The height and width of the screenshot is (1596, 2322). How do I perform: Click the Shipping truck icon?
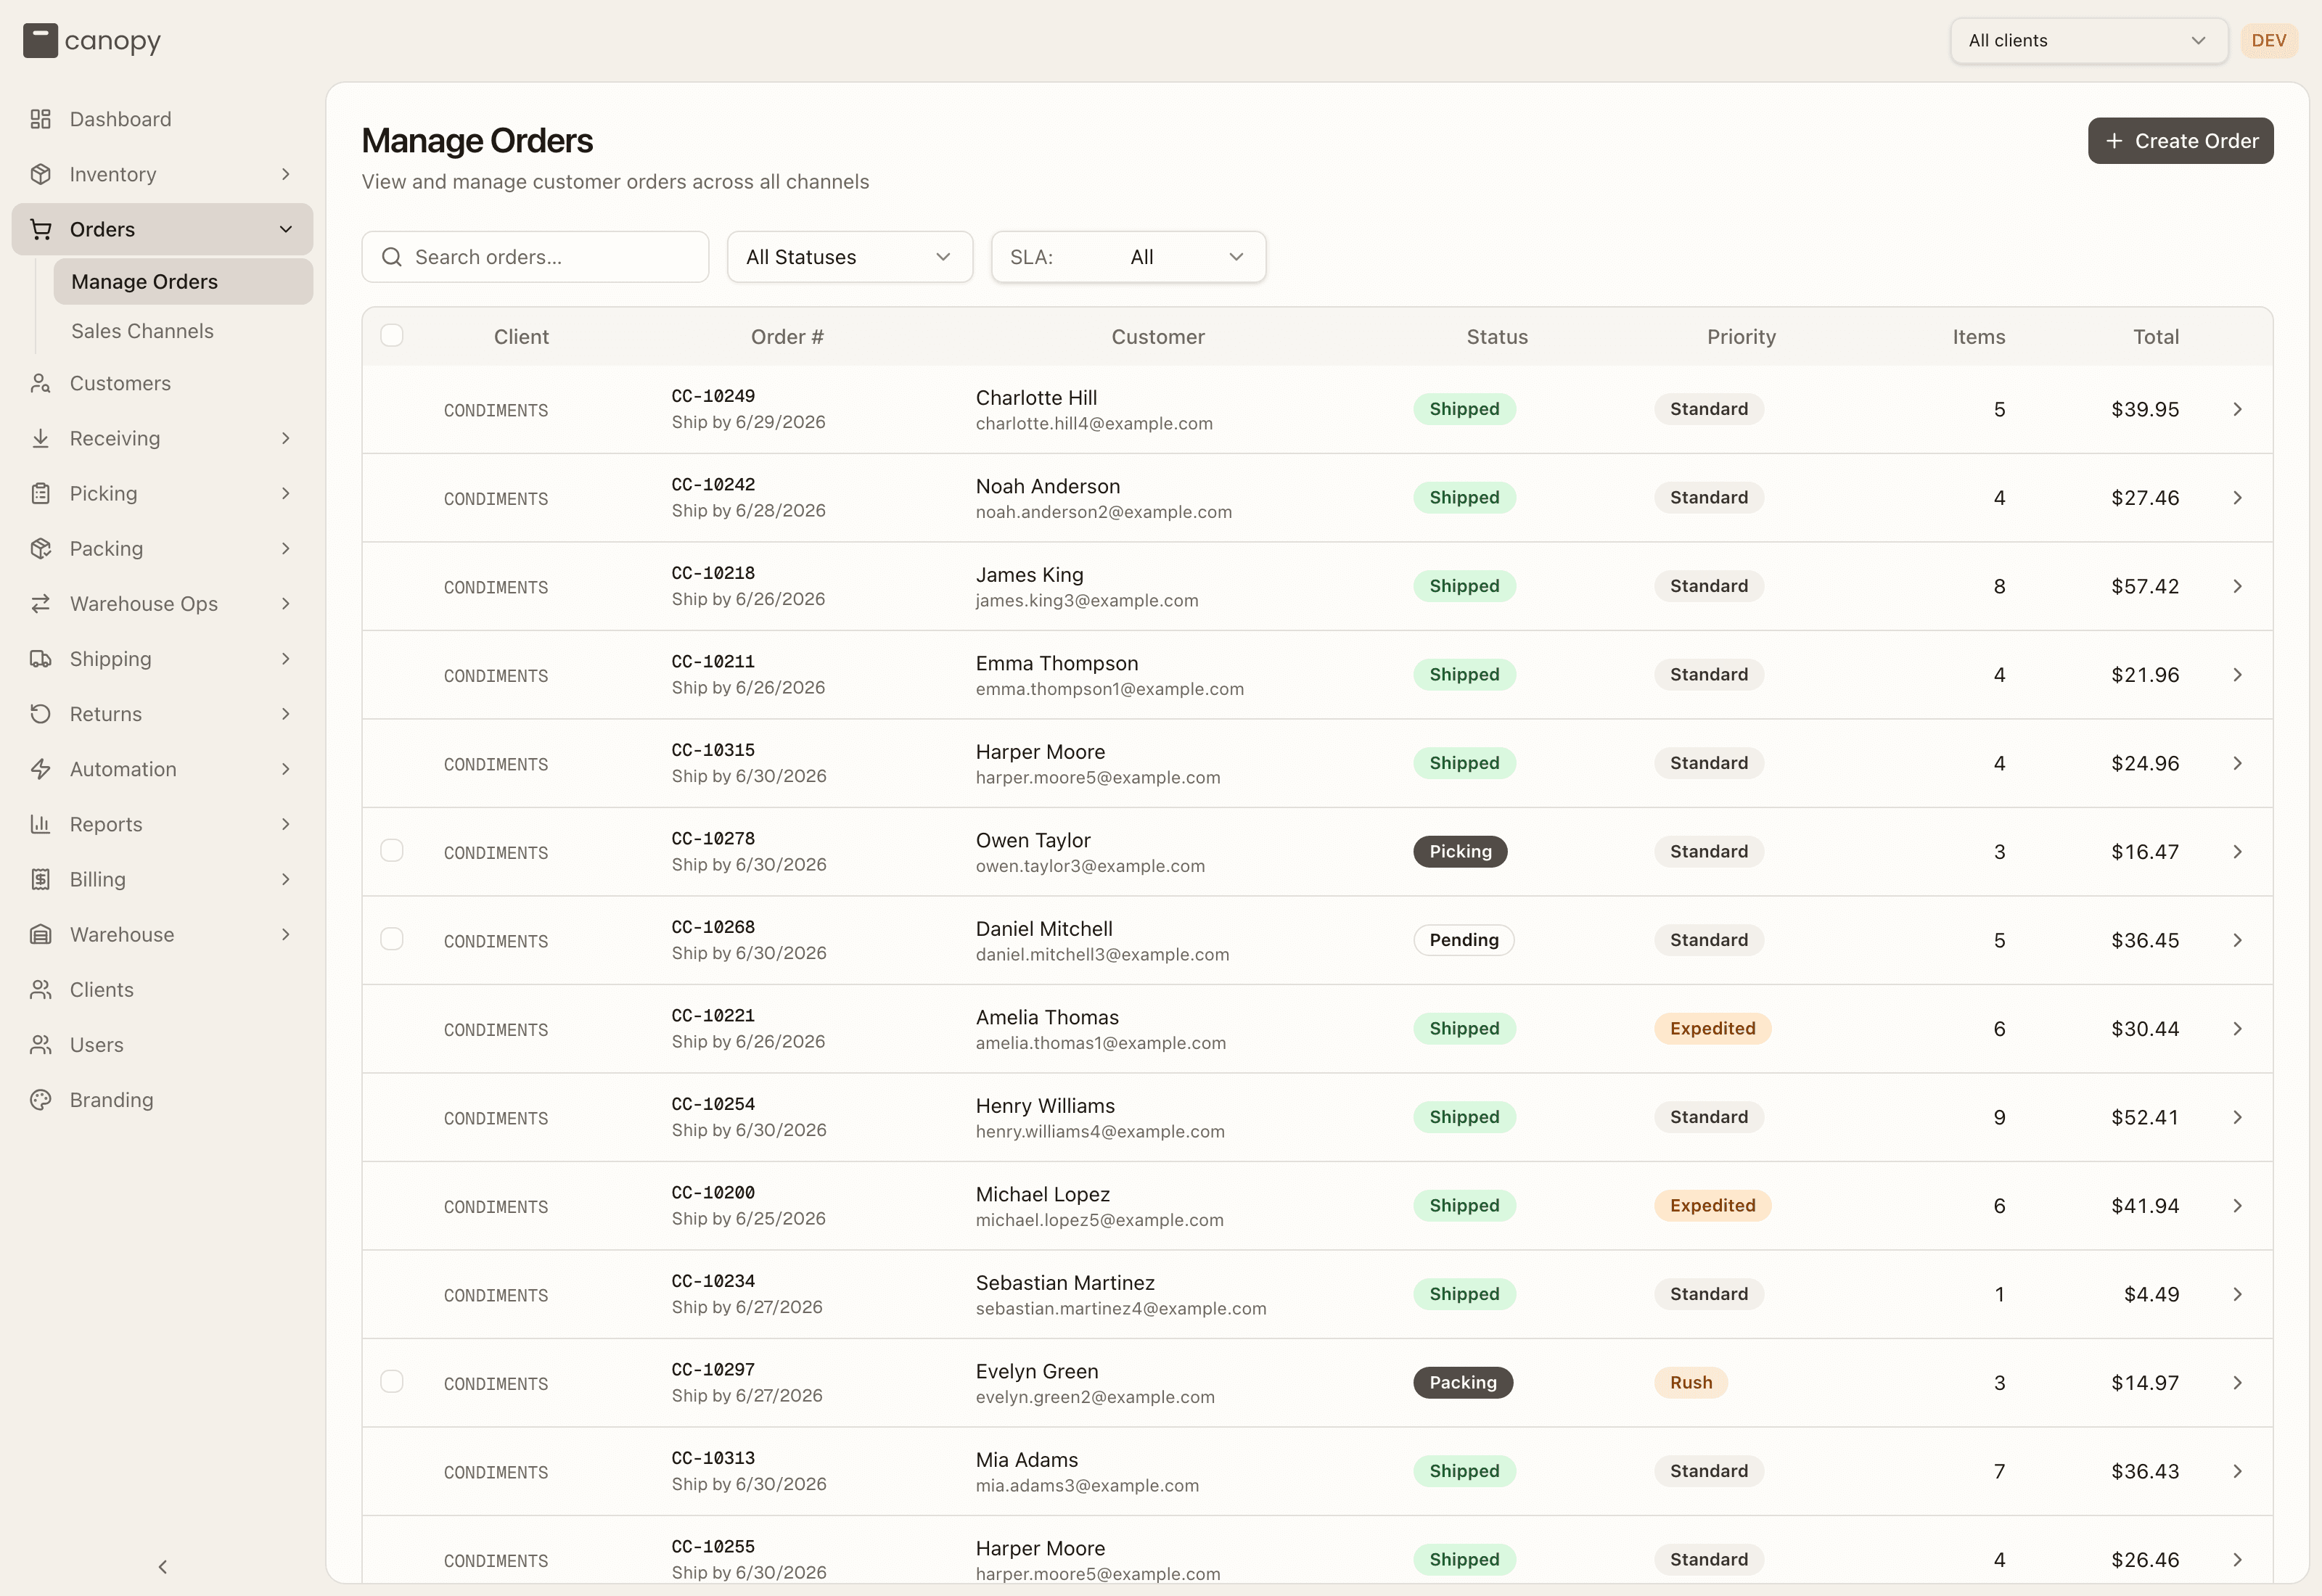click(x=40, y=659)
